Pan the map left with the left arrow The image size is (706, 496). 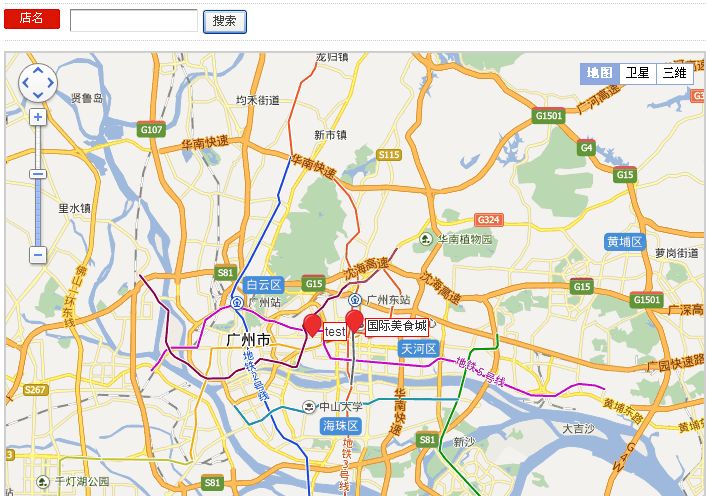tap(25, 83)
